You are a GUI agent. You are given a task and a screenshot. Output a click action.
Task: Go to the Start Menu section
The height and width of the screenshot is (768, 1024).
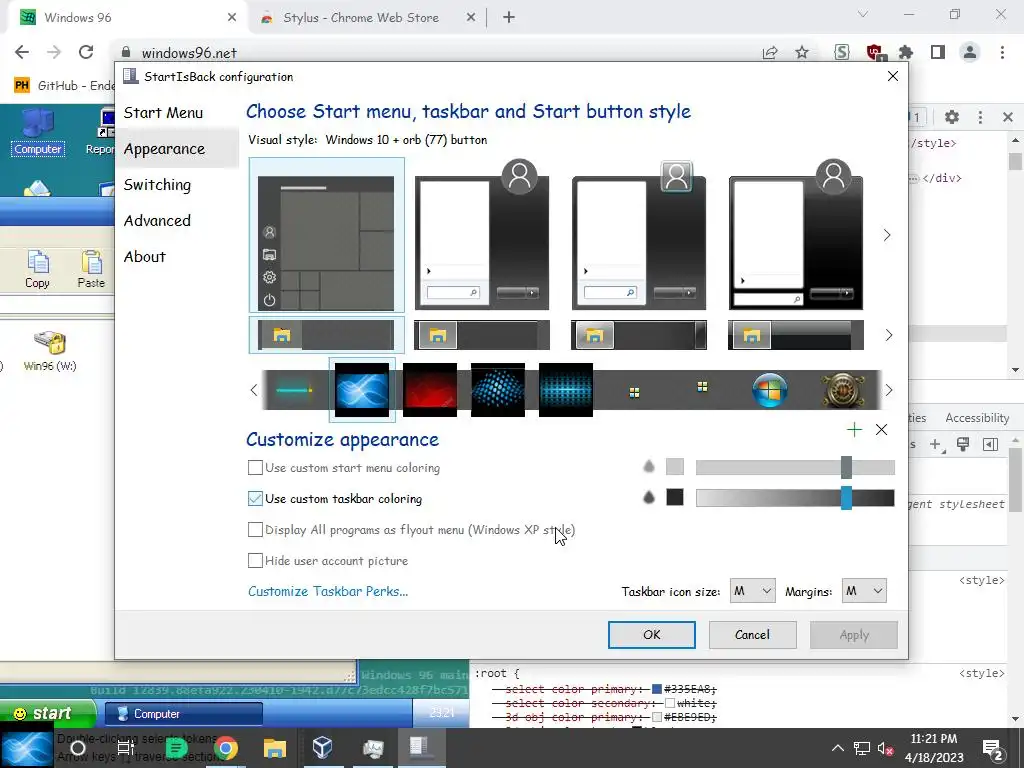pyautogui.click(x=163, y=113)
